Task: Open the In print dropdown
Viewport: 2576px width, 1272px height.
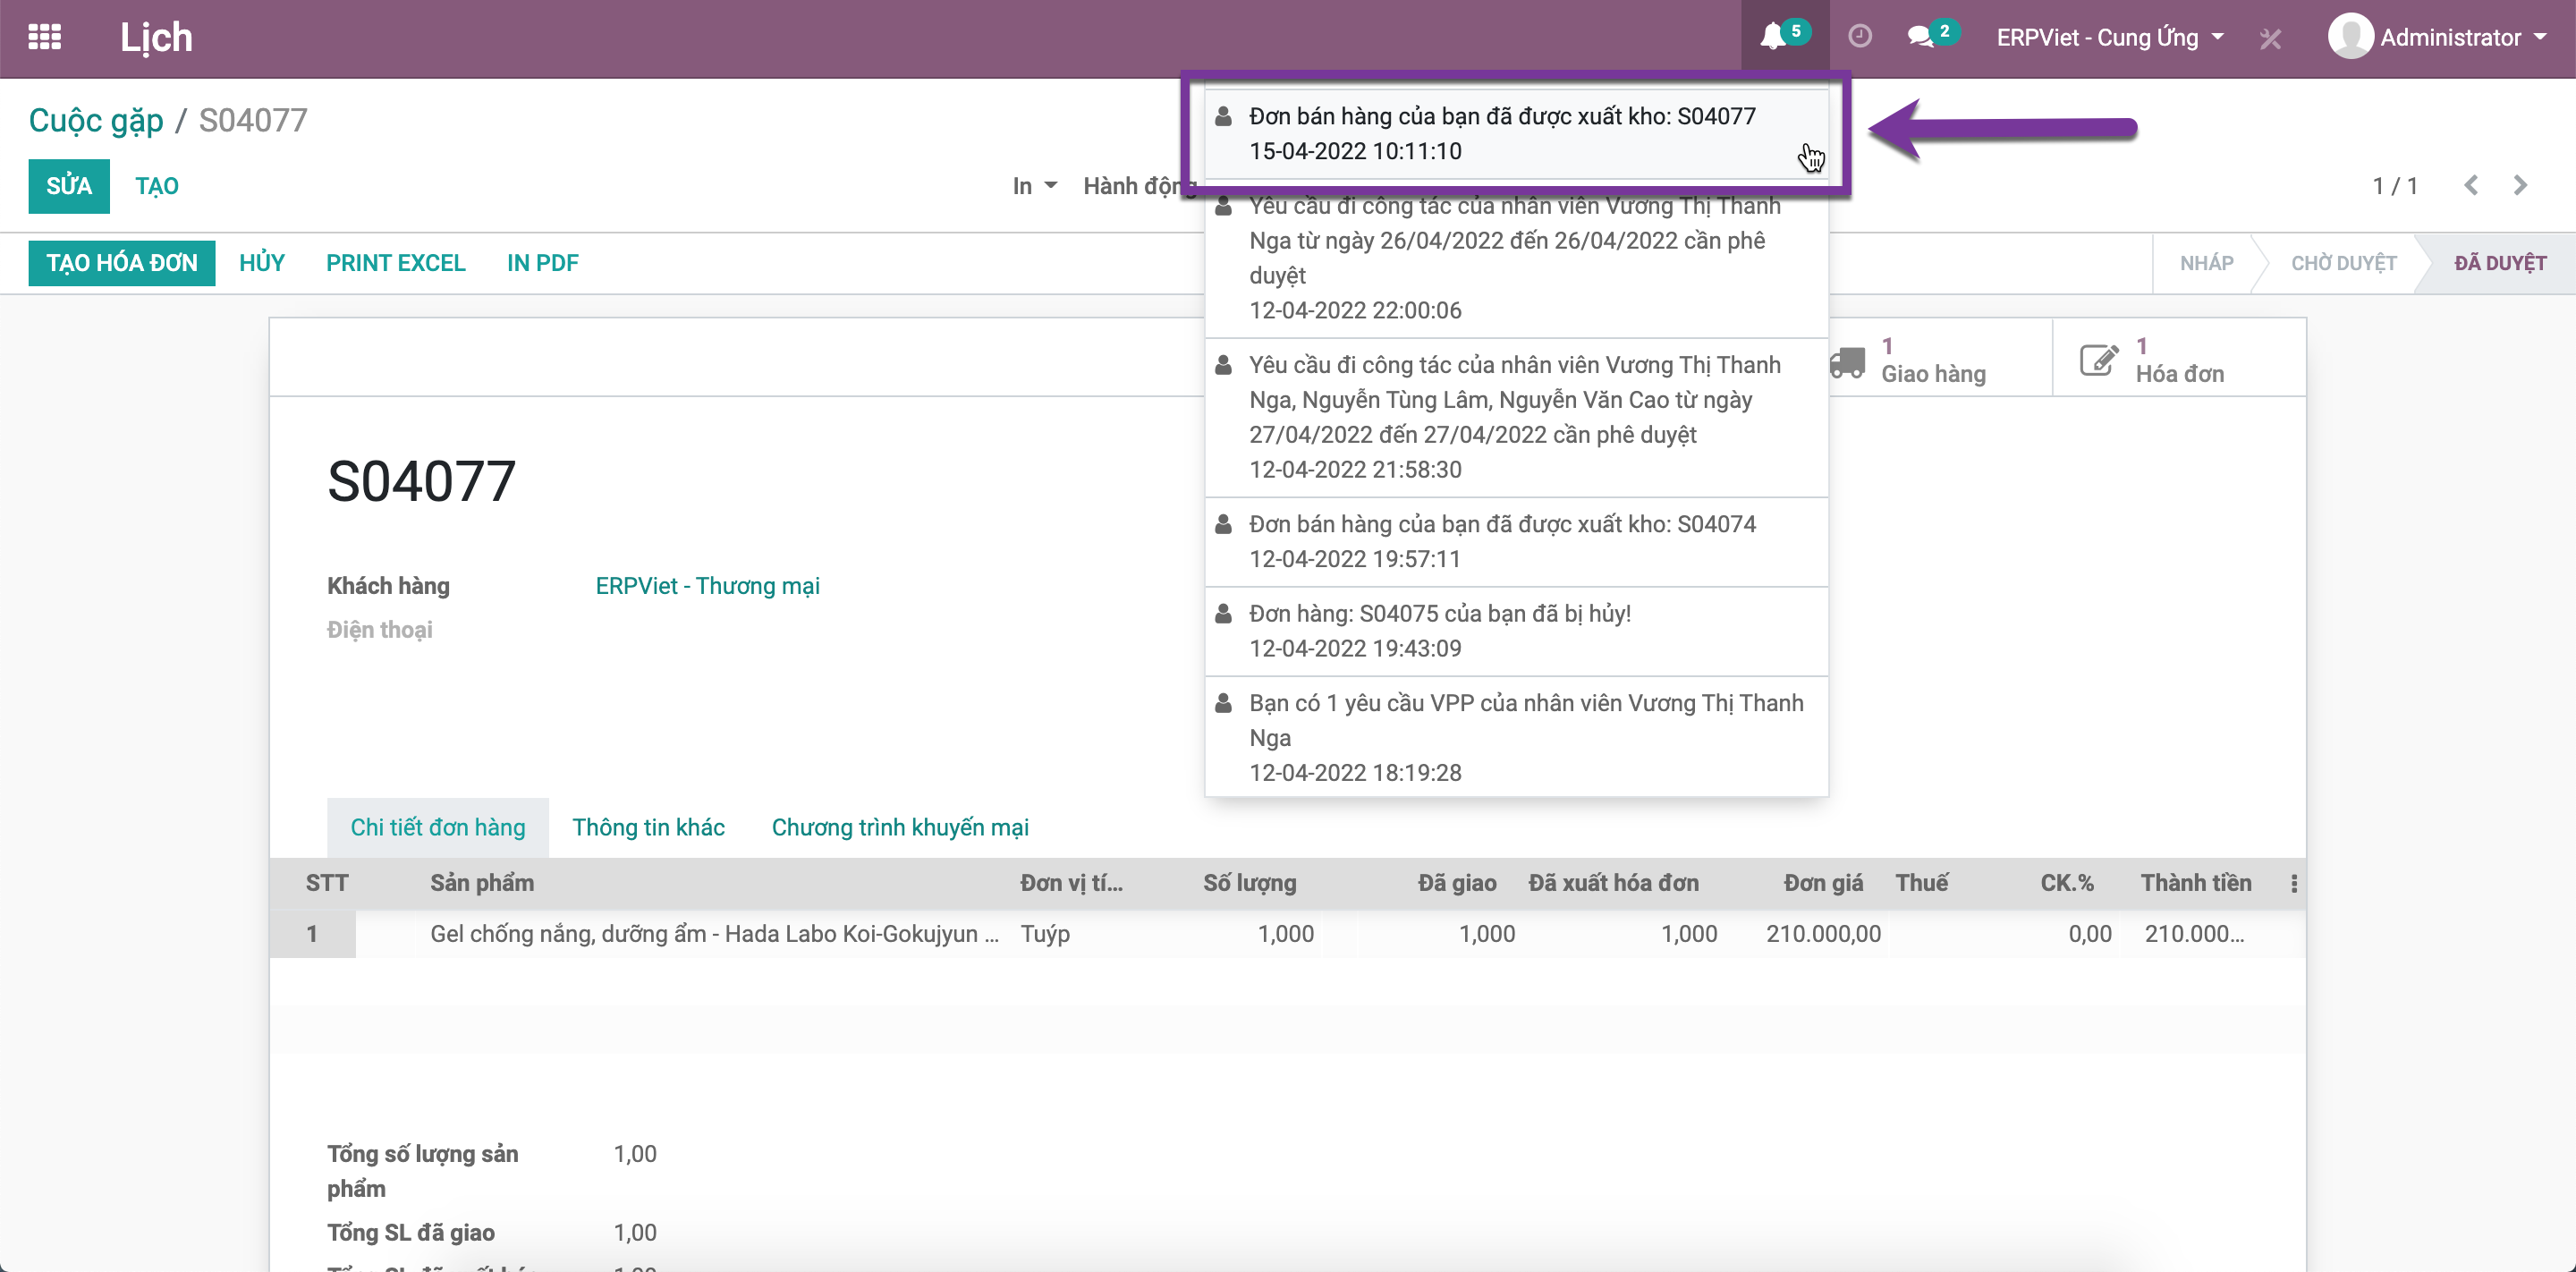Action: tap(1034, 186)
